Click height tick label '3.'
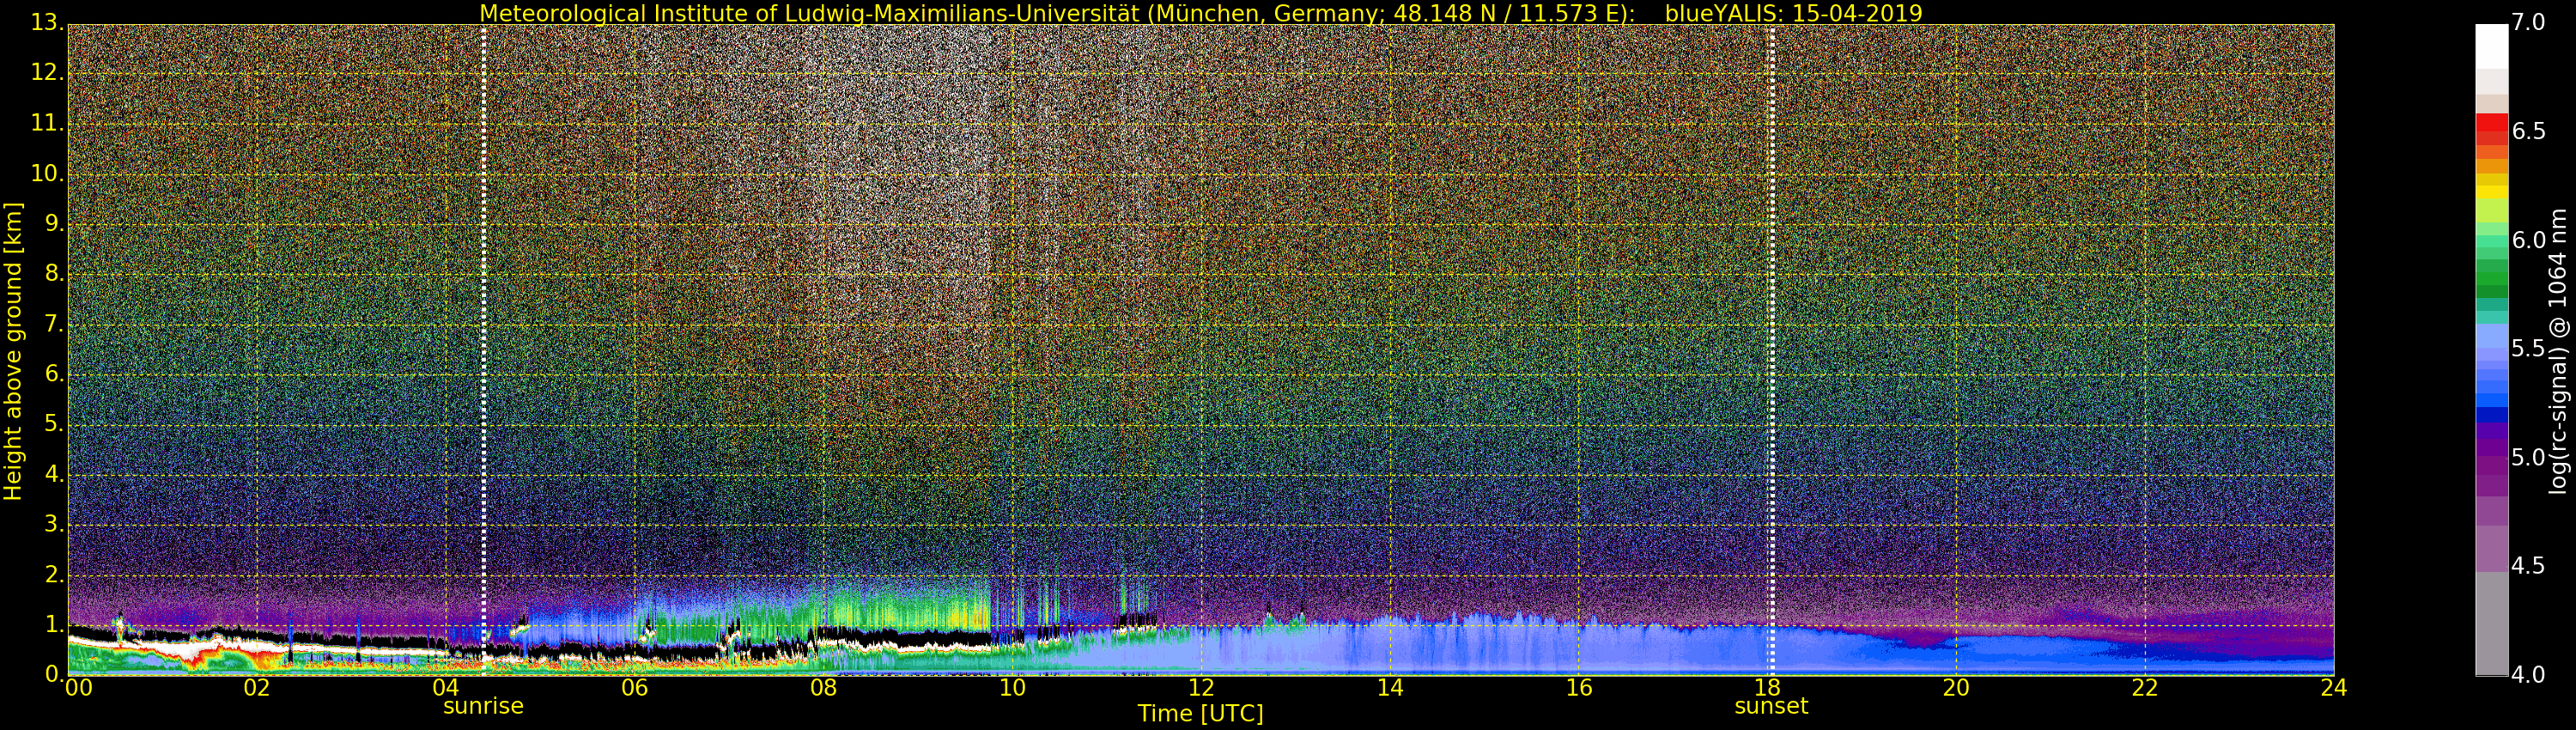2576x730 pixels. tap(54, 524)
